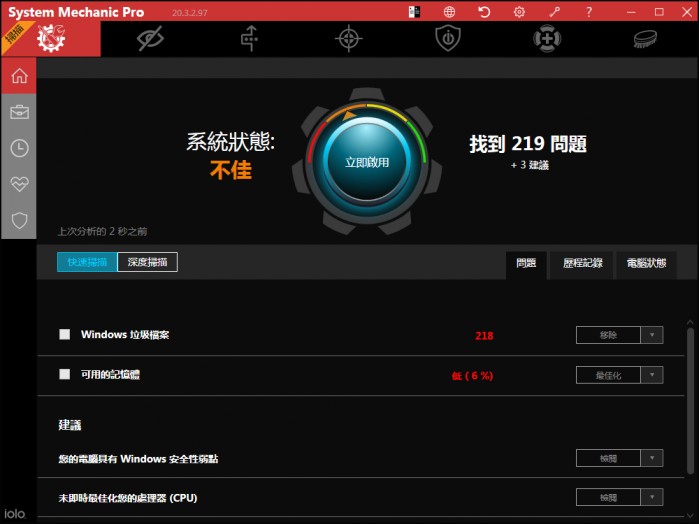Viewport: 699px width, 524px height.
Task: Click 您的電腦具有 Windows 安全性弱點 text
Action: pyautogui.click(x=138, y=458)
